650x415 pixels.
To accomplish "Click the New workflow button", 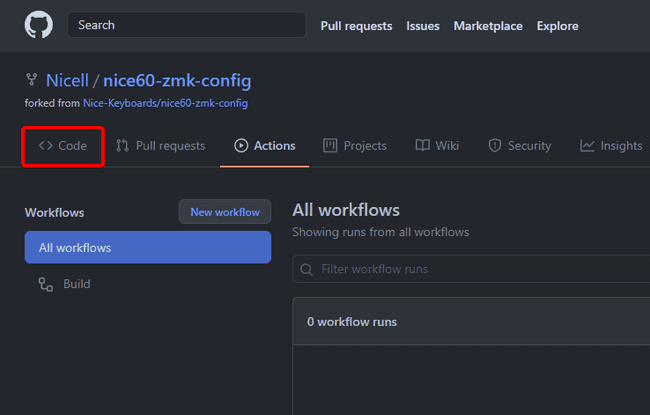I will coord(225,212).
